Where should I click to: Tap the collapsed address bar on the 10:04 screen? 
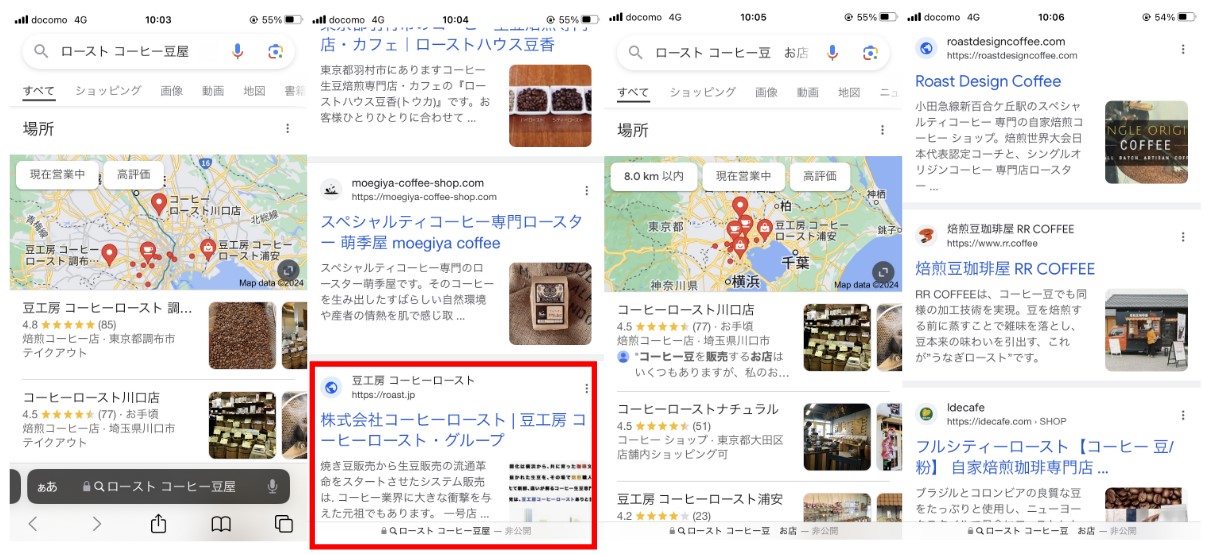tap(455, 531)
